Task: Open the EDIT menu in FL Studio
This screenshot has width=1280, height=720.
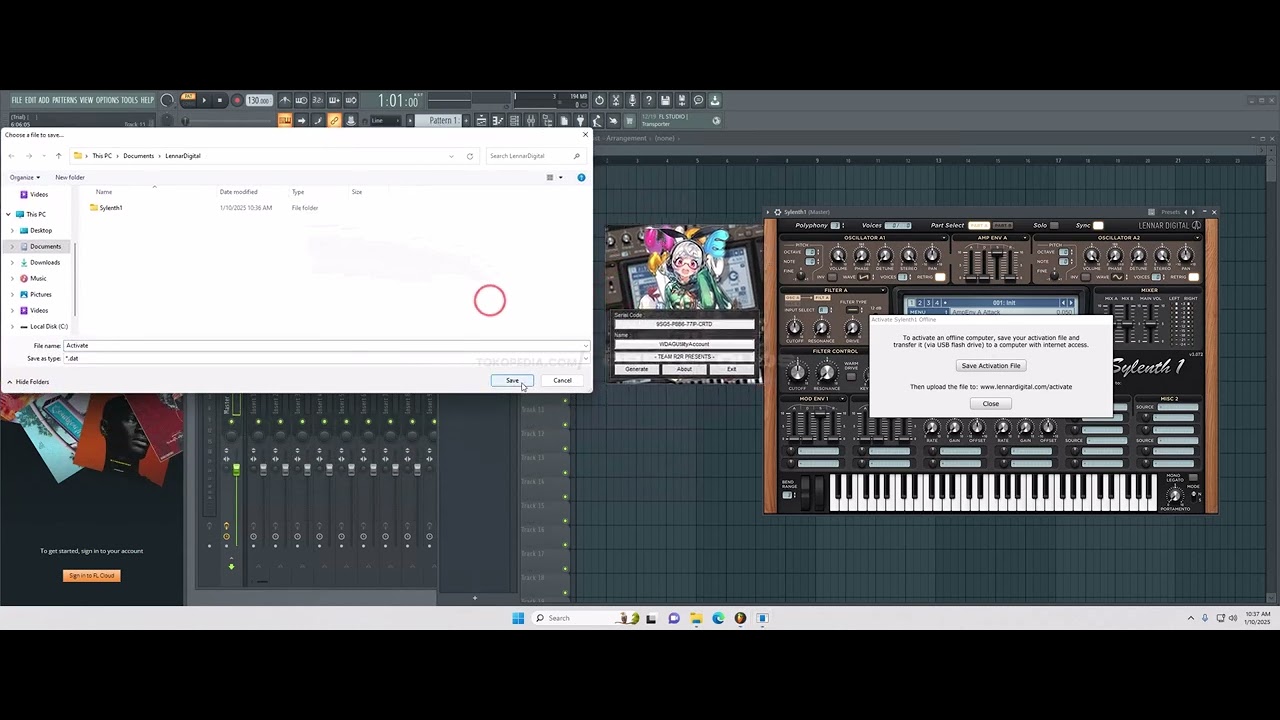Action: 30,100
